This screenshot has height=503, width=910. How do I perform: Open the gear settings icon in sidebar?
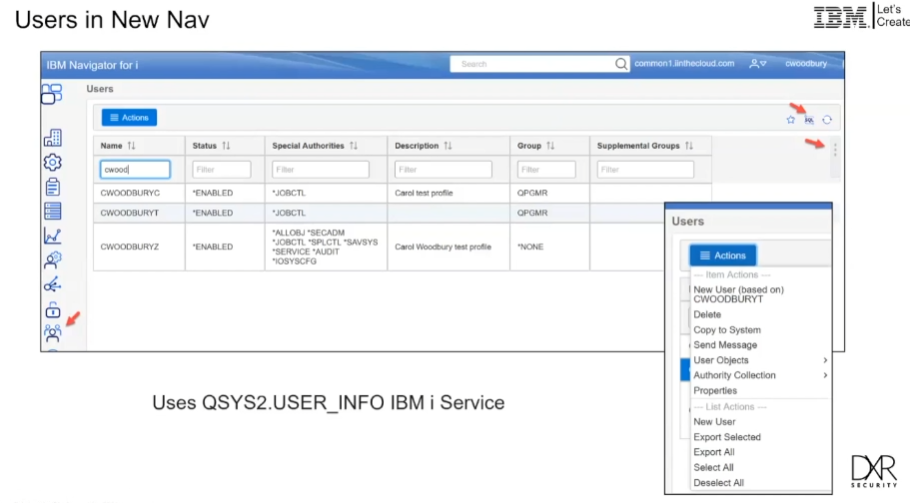[52, 162]
